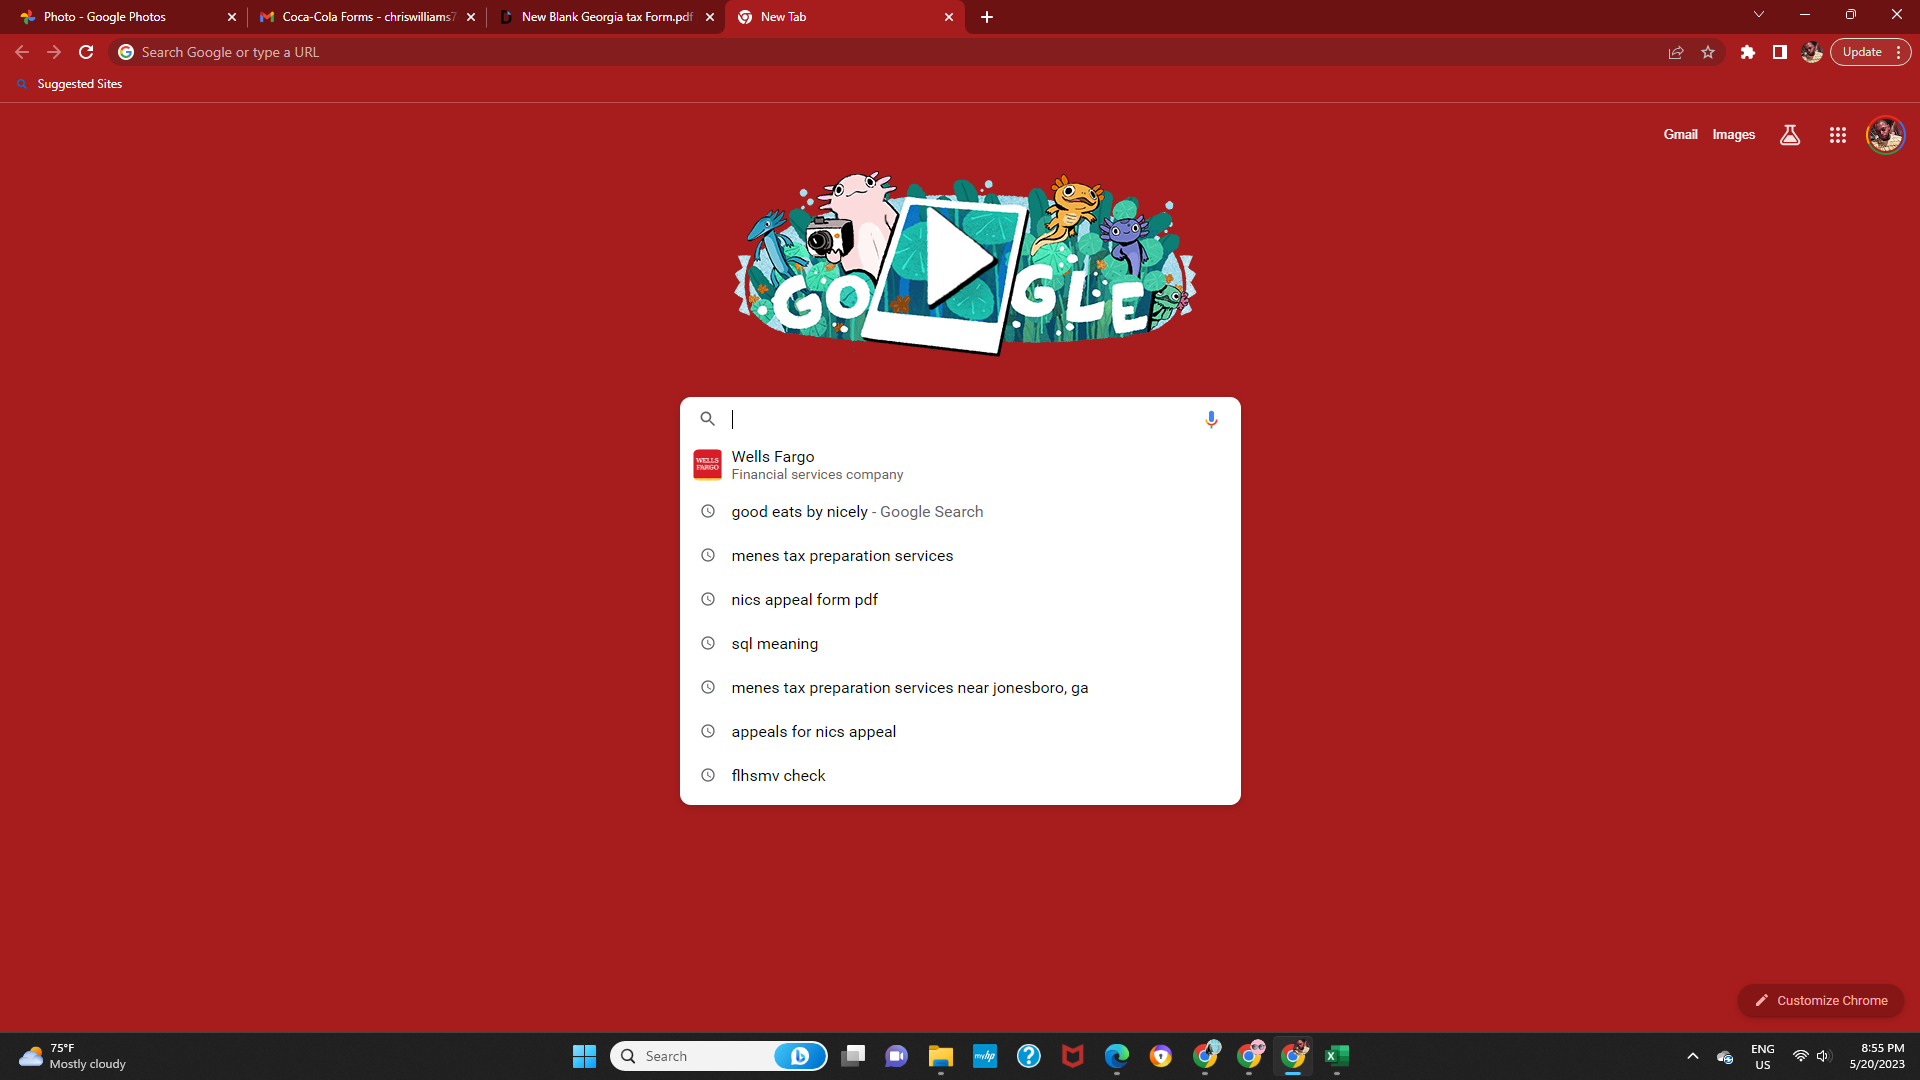
Task: Open Wi-Fi network tray icon
Action: pos(1800,1056)
